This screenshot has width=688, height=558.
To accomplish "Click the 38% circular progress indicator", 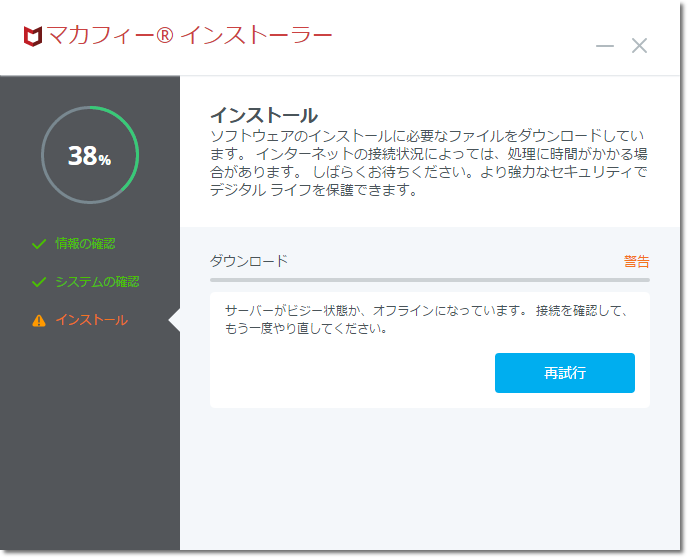I will point(90,155).
